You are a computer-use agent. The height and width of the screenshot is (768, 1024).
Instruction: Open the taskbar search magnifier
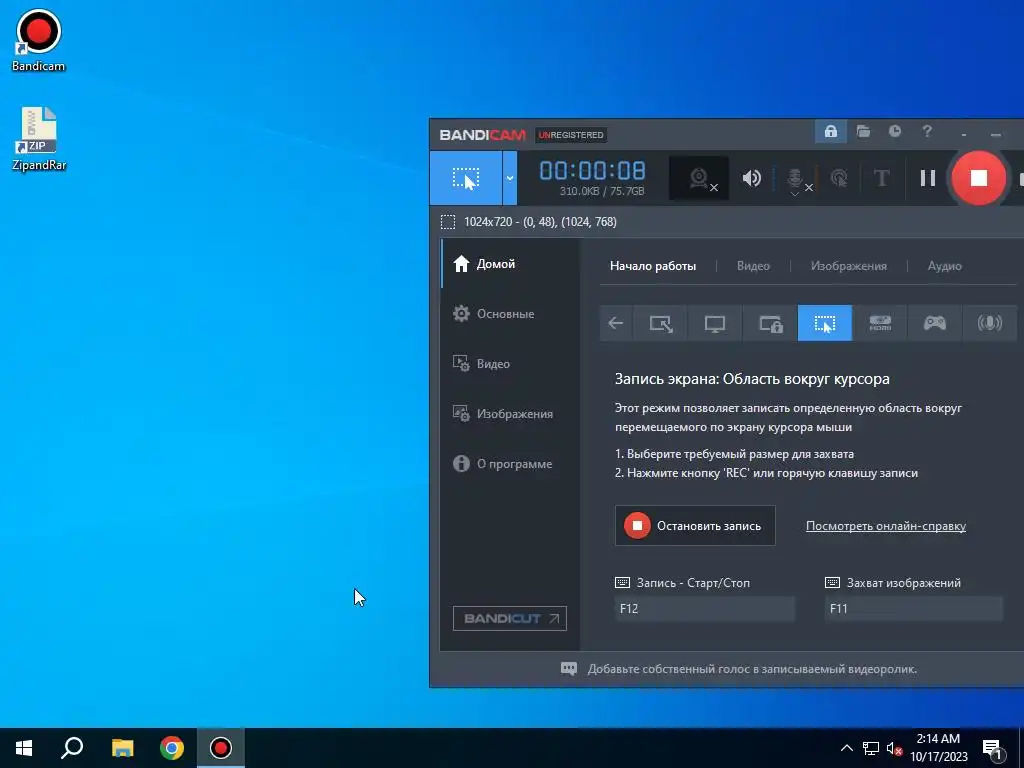click(x=72, y=748)
